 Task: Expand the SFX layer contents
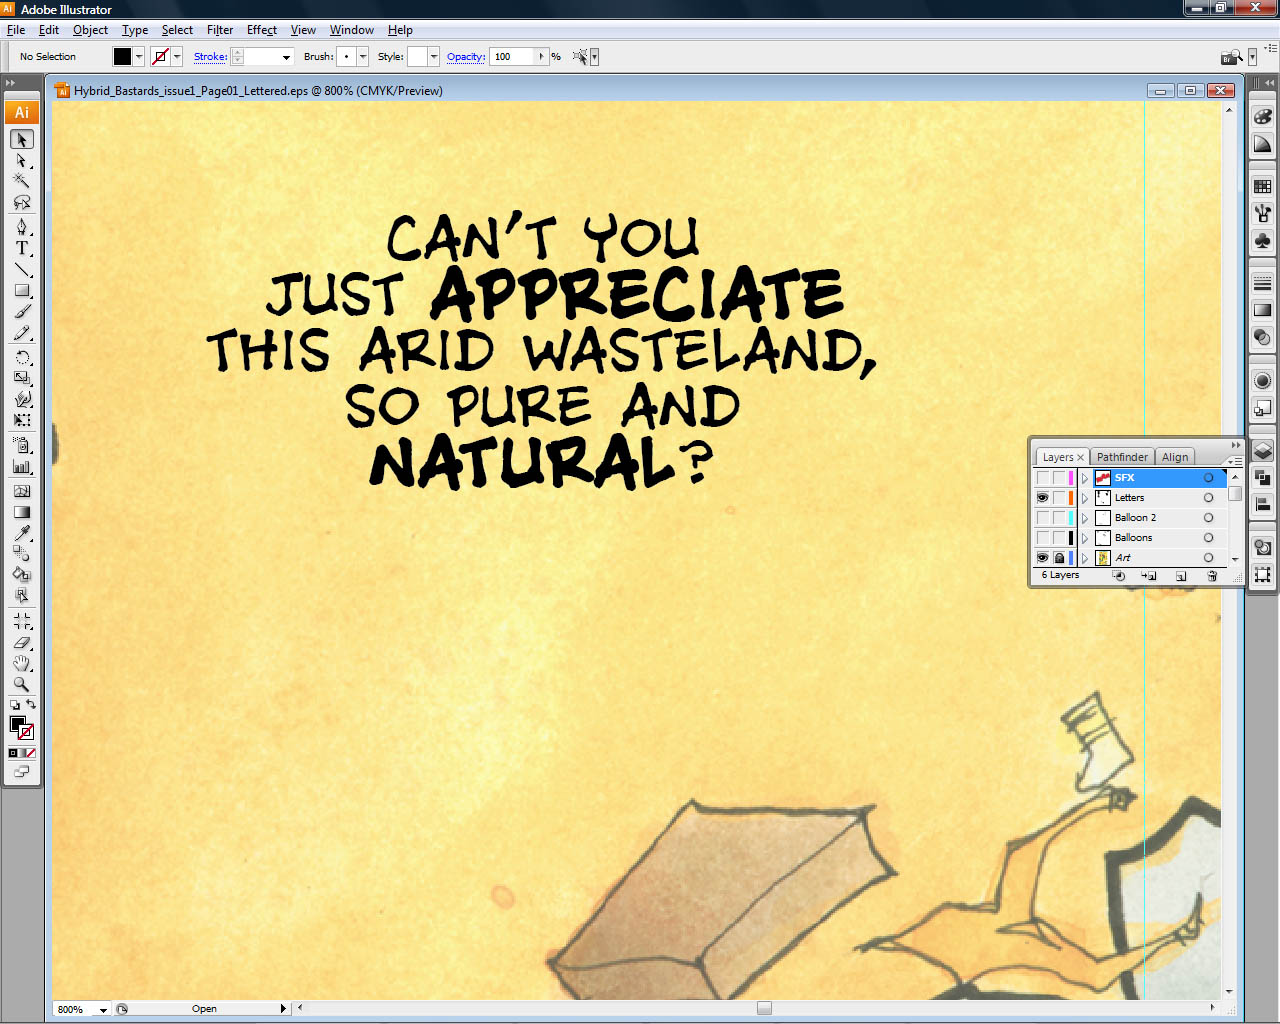1085,478
